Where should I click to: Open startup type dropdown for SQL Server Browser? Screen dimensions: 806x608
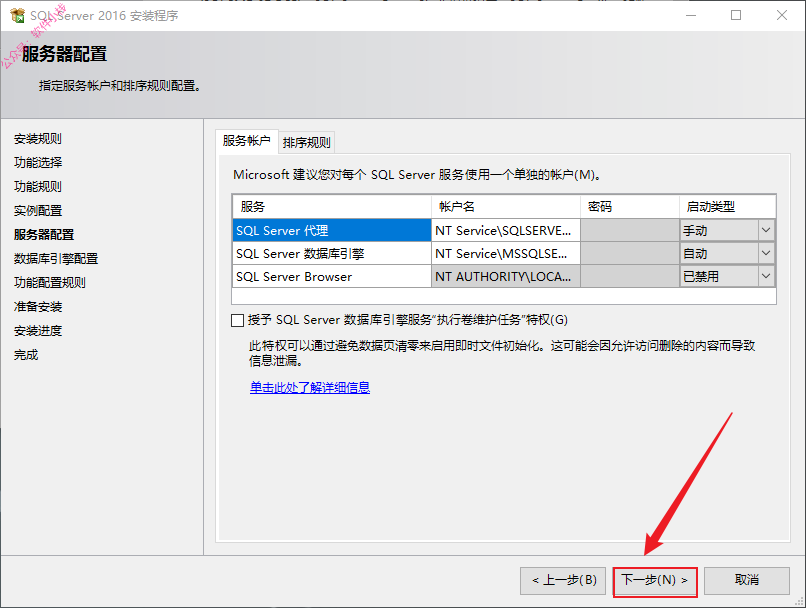click(x=765, y=277)
